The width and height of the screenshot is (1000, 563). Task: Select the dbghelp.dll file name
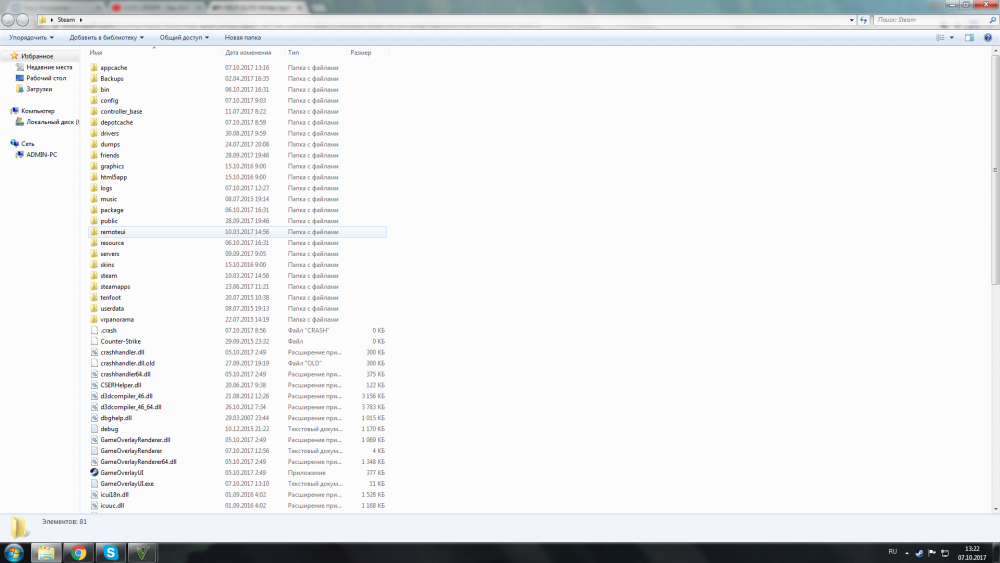116,418
